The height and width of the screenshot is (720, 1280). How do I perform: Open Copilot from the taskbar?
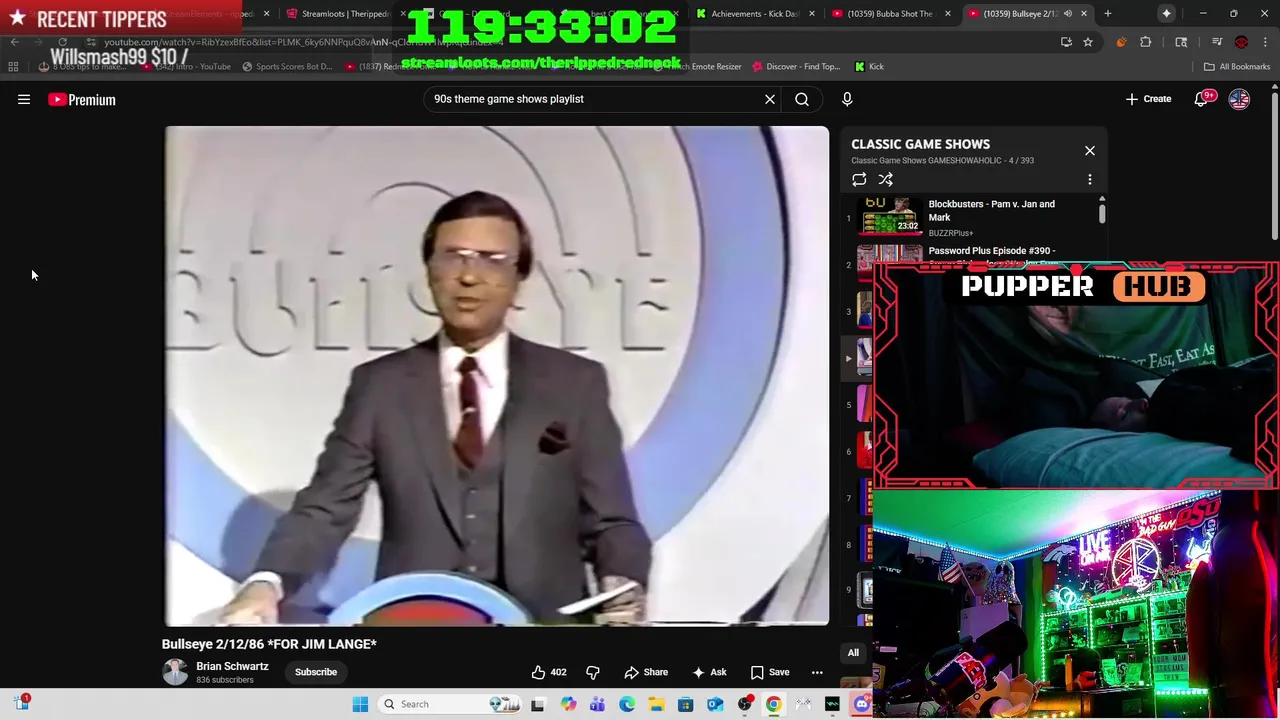[568, 704]
